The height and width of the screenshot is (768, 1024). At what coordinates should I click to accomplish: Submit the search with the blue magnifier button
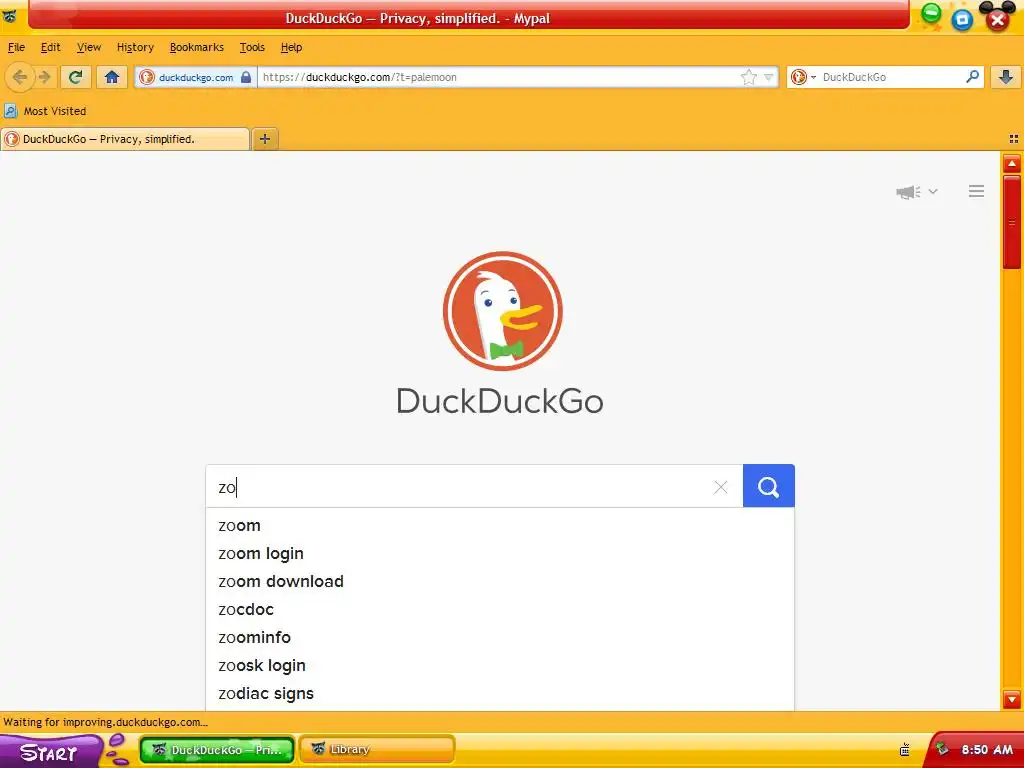tap(769, 487)
